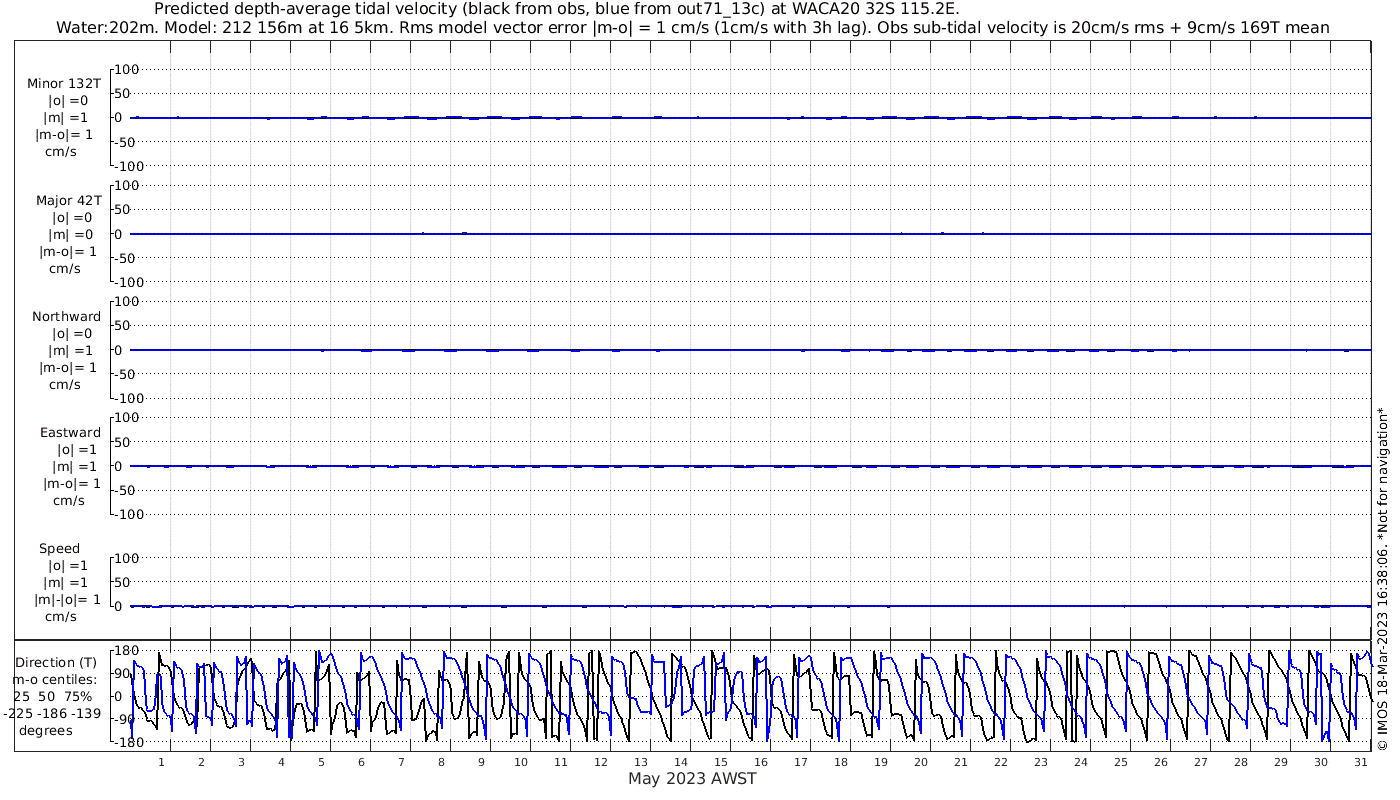The width and height of the screenshot is (1400, 800).
Task: Click the 'Speed' panel label
Action: 59,548
